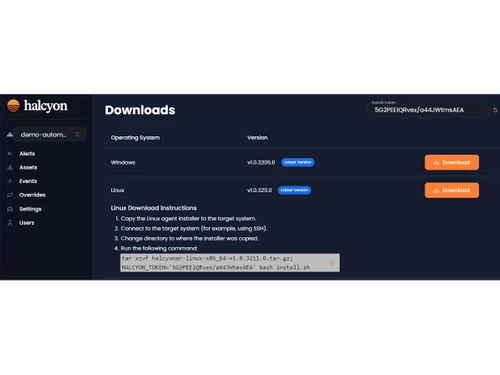The width and height of the screenshot is (500, 375).
Task: Click the Latest Version badge for Linux
Action: coord(294,190)
